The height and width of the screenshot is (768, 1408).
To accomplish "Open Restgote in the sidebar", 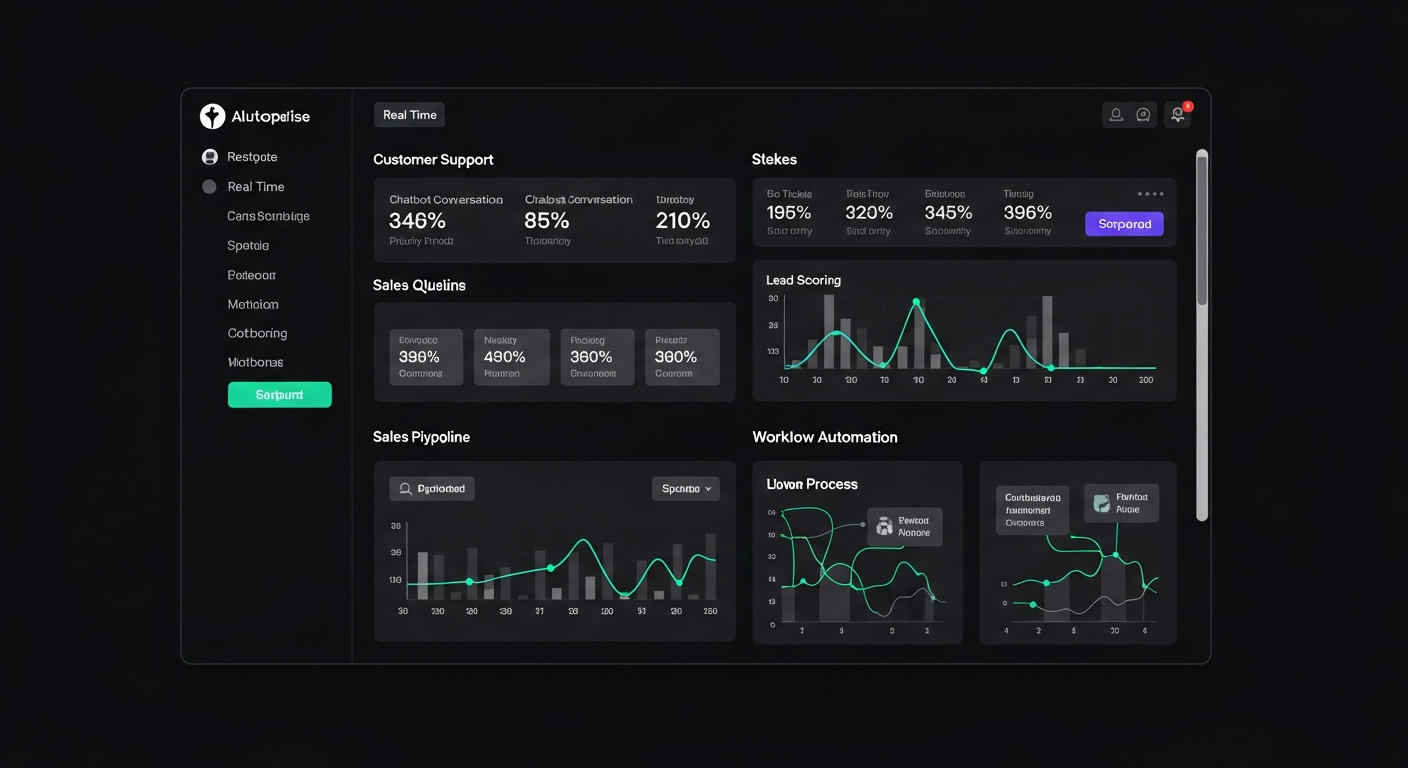I will tap(252, 157).
